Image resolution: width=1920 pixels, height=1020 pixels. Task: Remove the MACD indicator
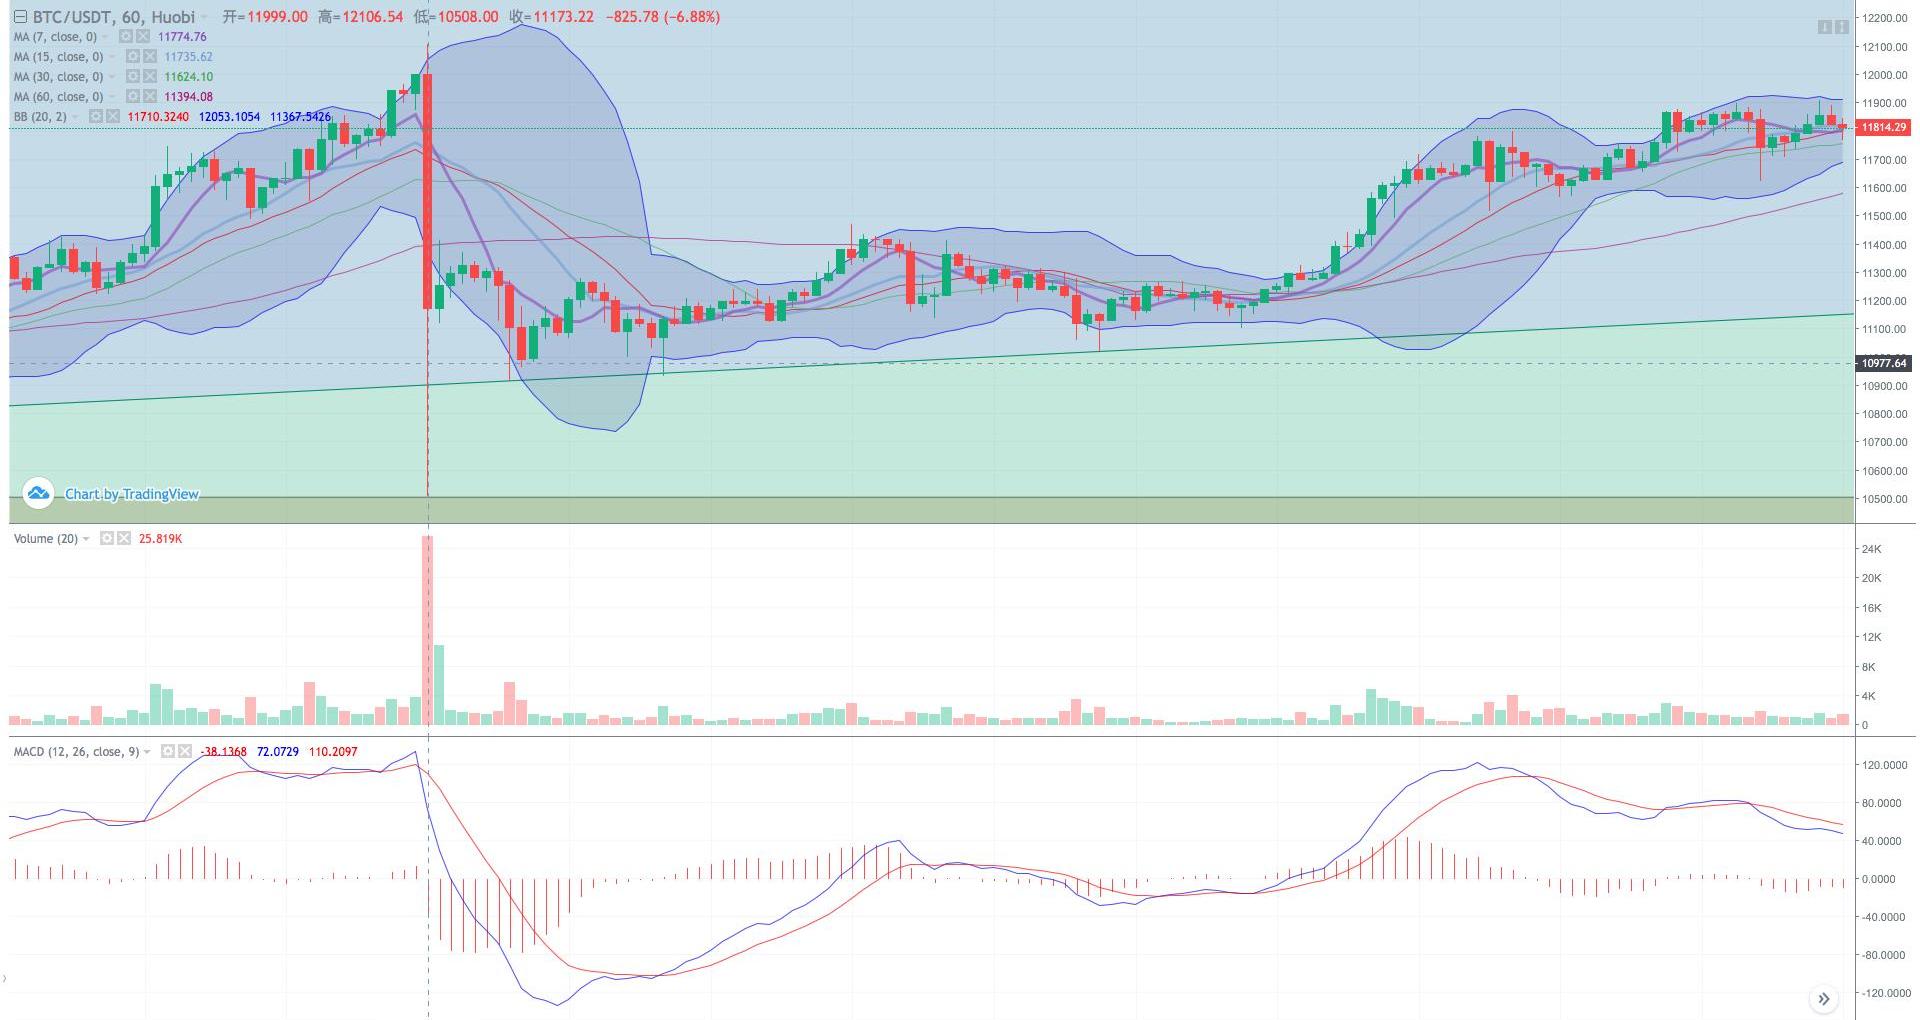185,752
